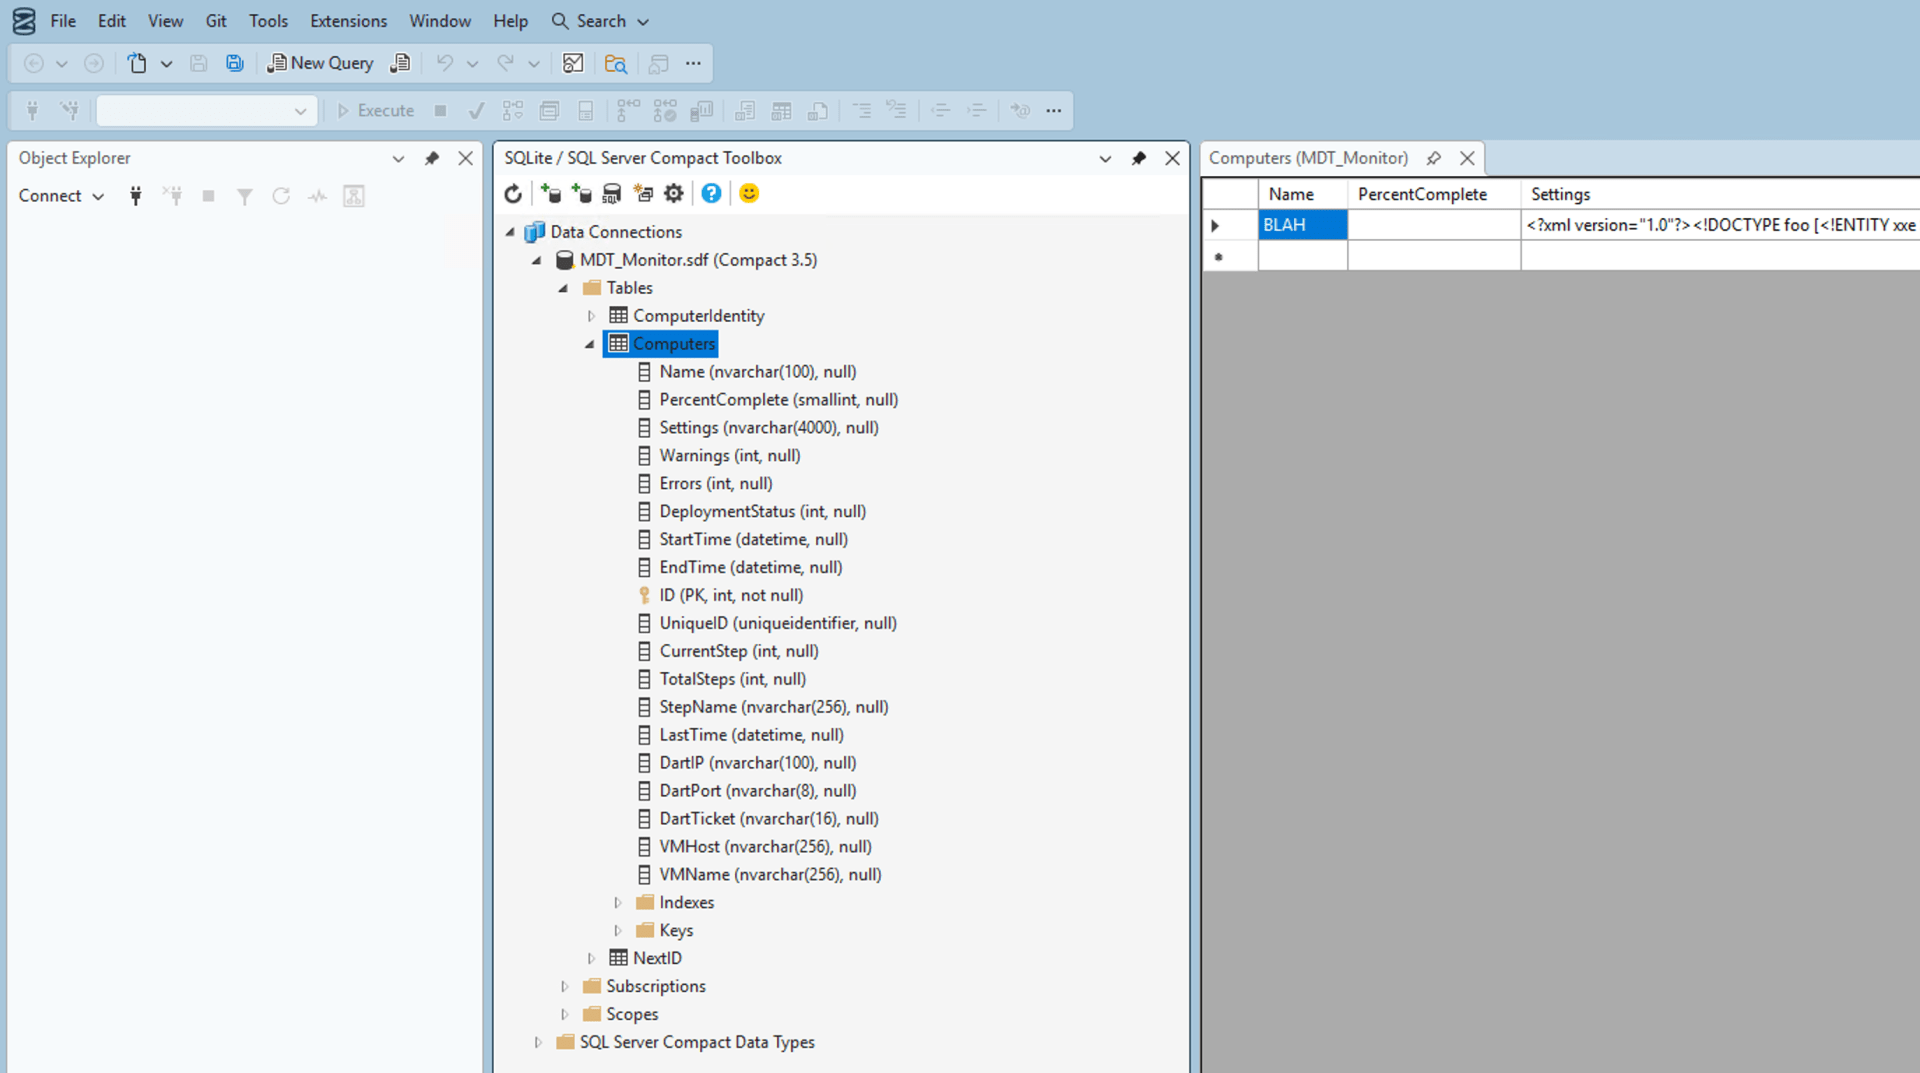Click the yellow smiley feedback icon
Screen dimensions: 1920x1073
pyautogui.click(x=749, y=194)
